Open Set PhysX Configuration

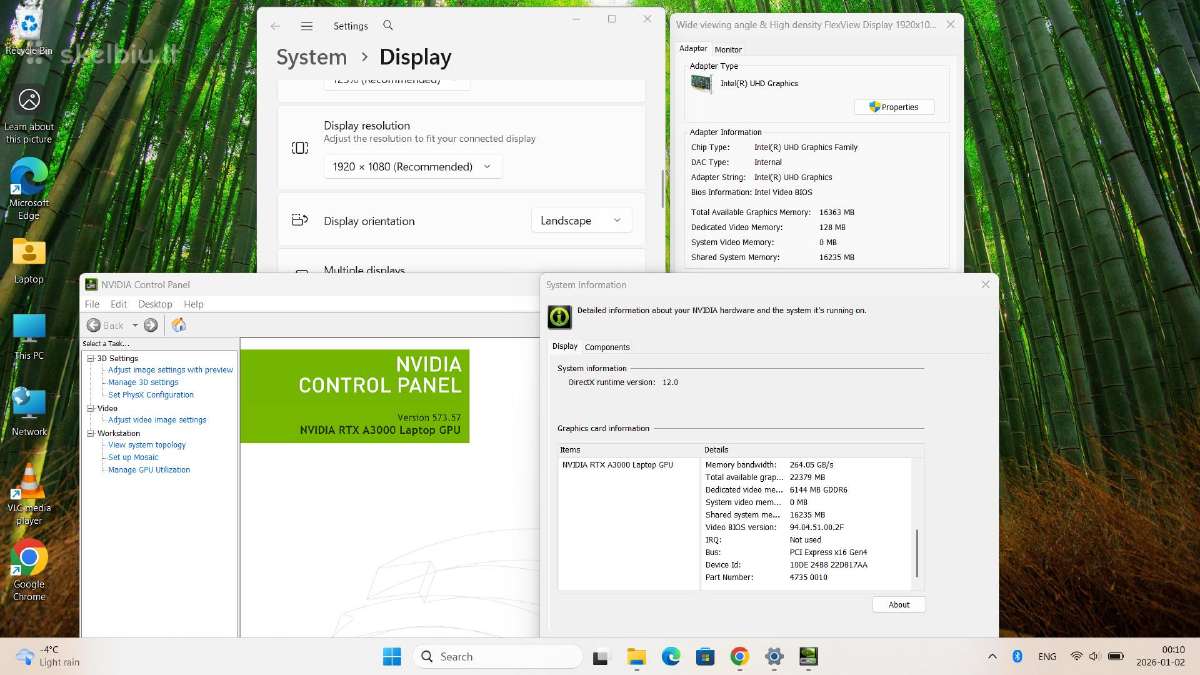point(151,395)
